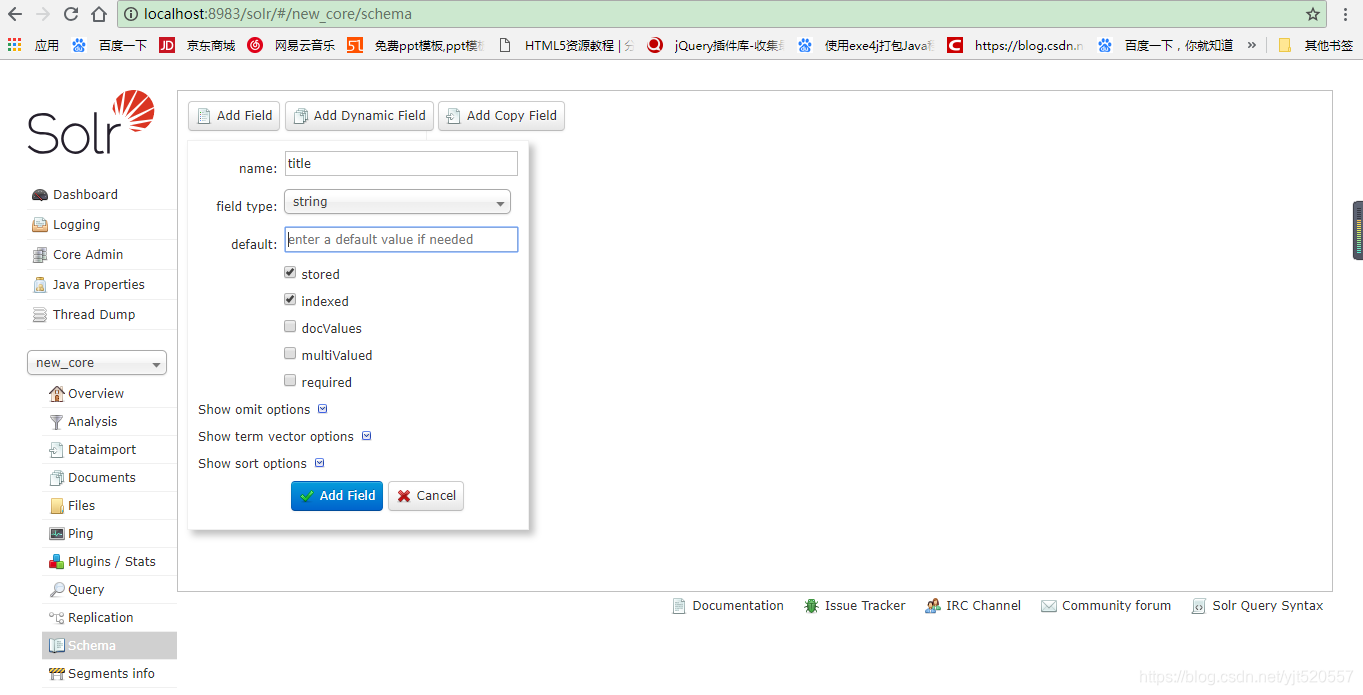
Task: Click the Files folder icon
Action: tap(57, 506)
